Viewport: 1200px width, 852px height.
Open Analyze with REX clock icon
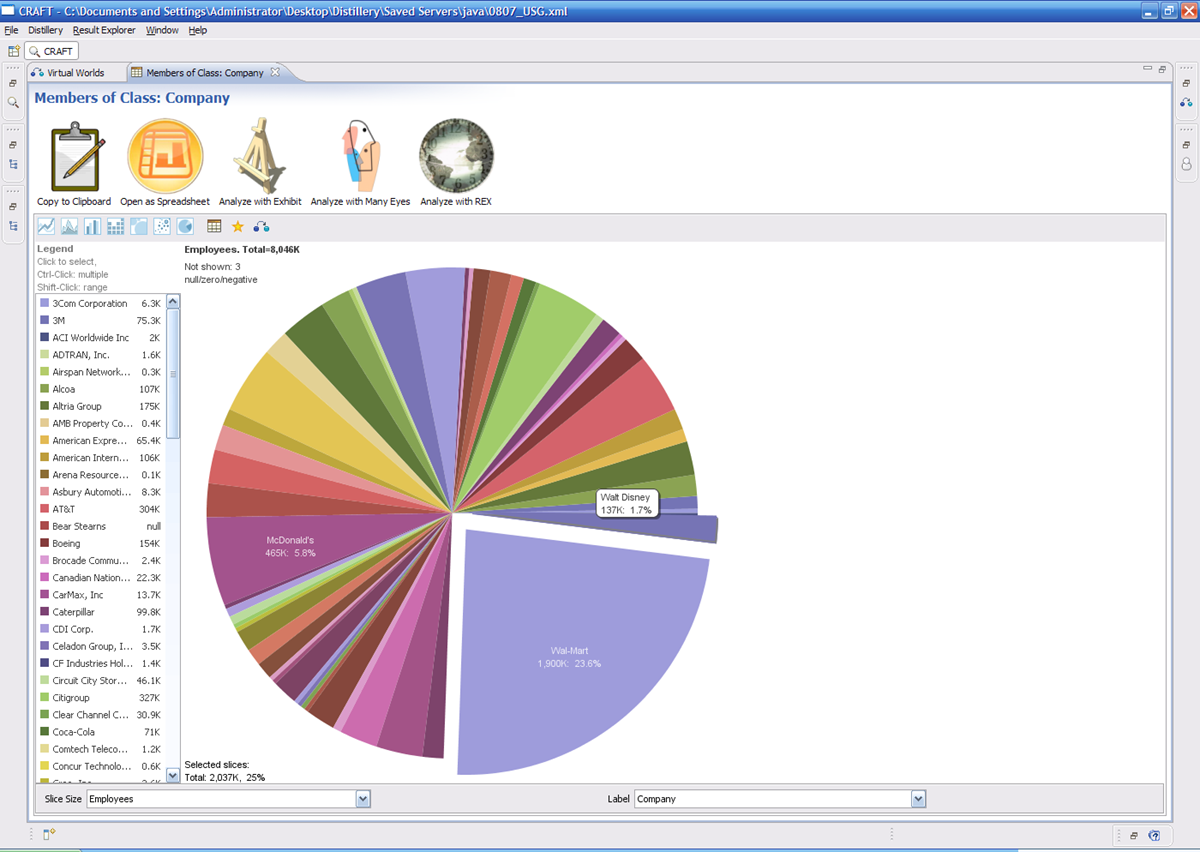tap(456, 155)
